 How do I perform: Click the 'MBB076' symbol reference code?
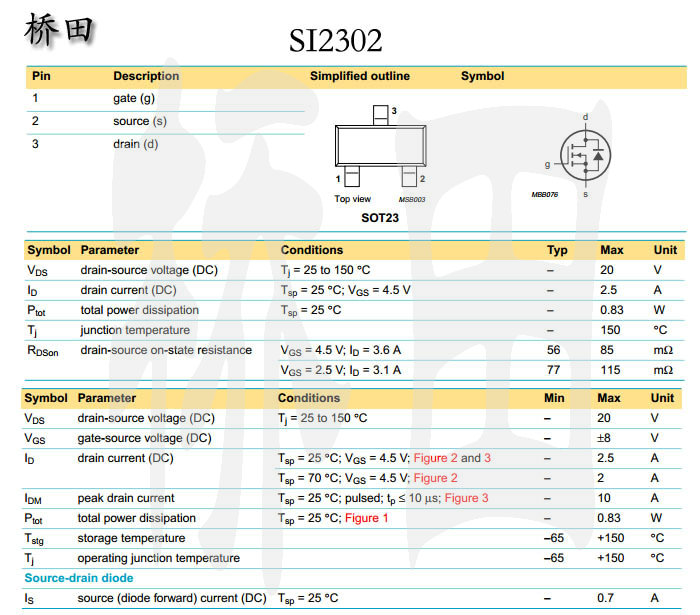point(545,195)
